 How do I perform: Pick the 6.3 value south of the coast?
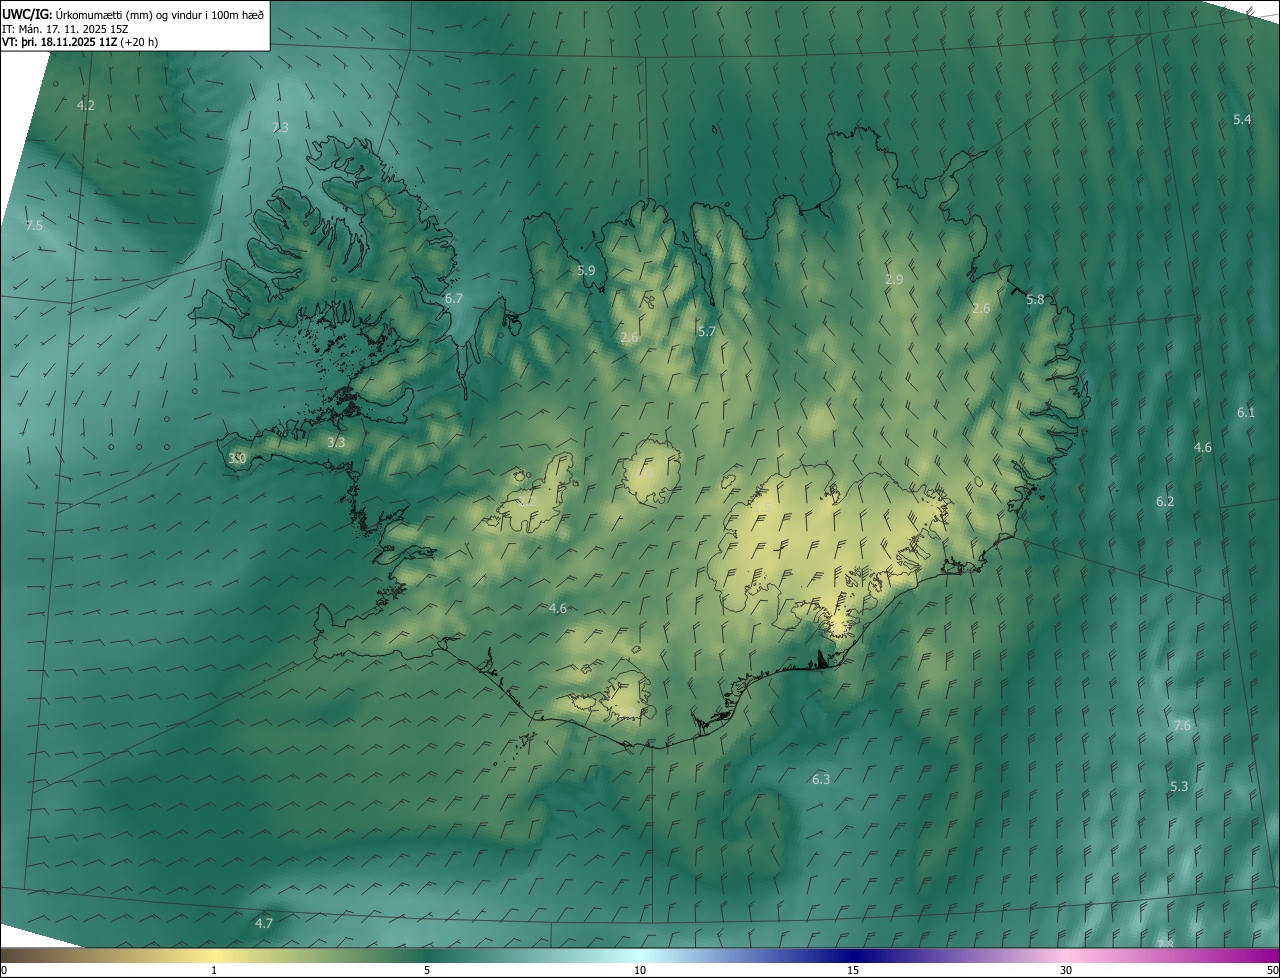click(821, 778)
